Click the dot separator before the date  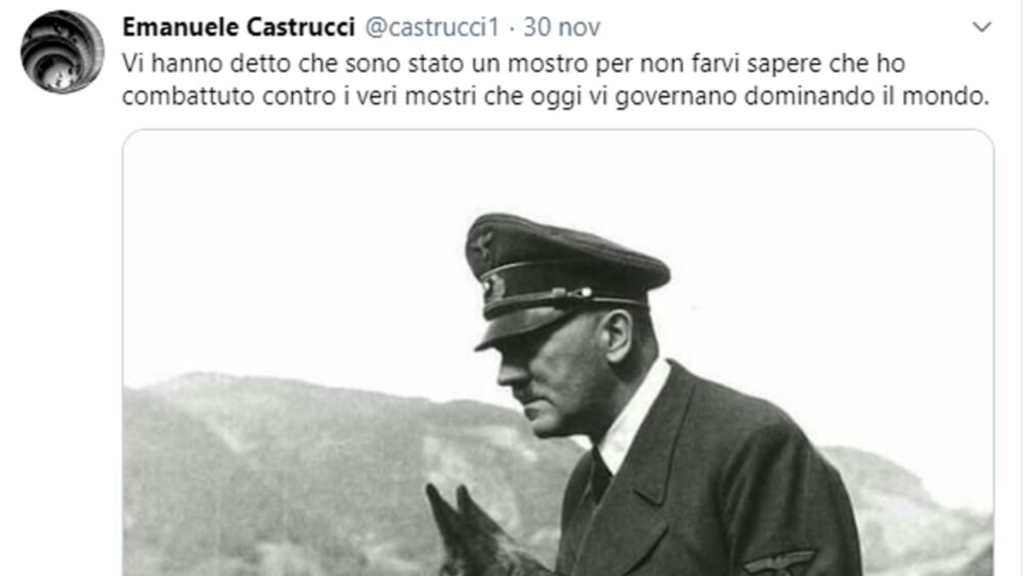[511, 27]
